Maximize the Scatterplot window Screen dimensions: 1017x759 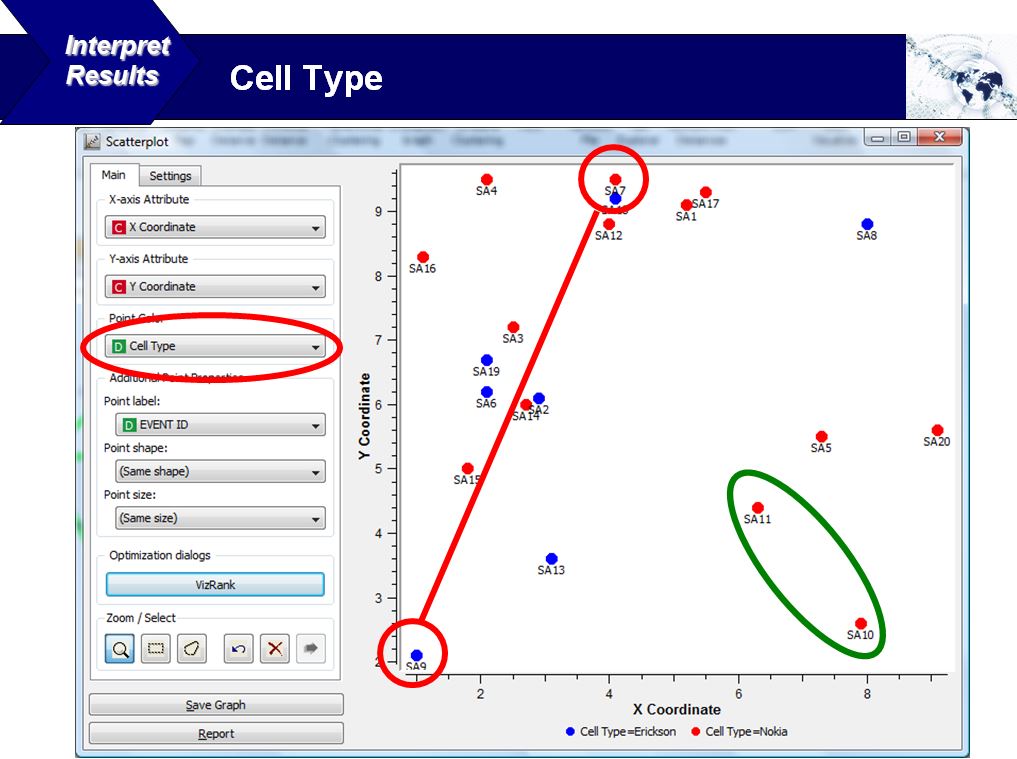pyautogui.click(x=903, y=139)
